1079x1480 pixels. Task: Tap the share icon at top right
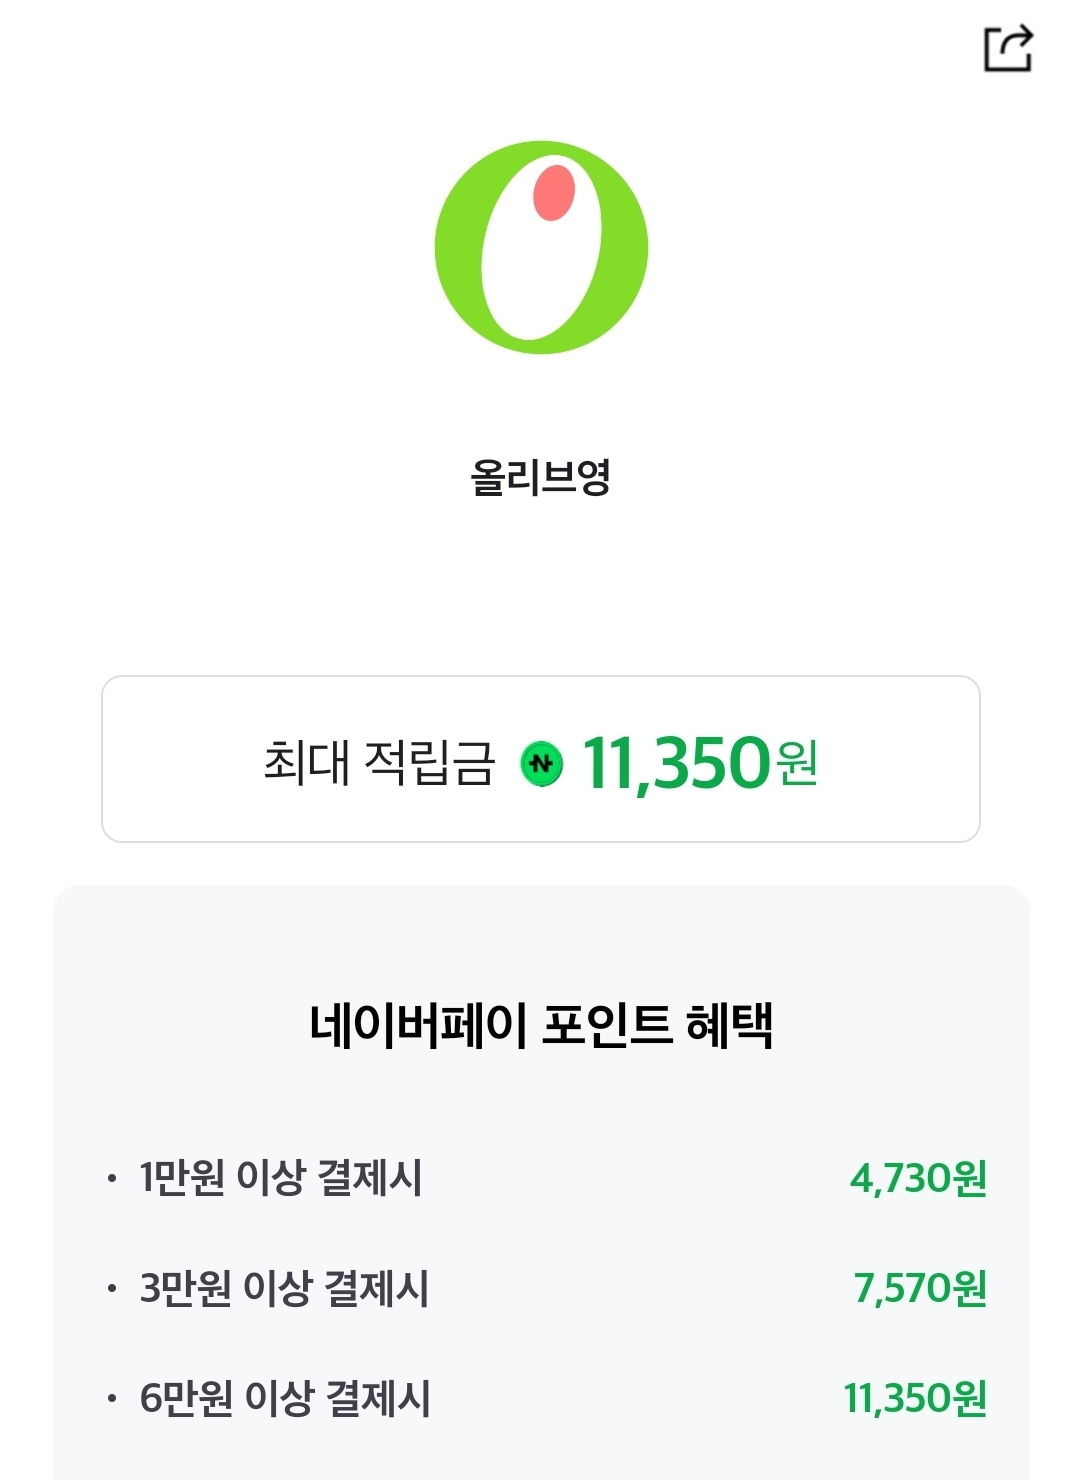pos(1008,48)
